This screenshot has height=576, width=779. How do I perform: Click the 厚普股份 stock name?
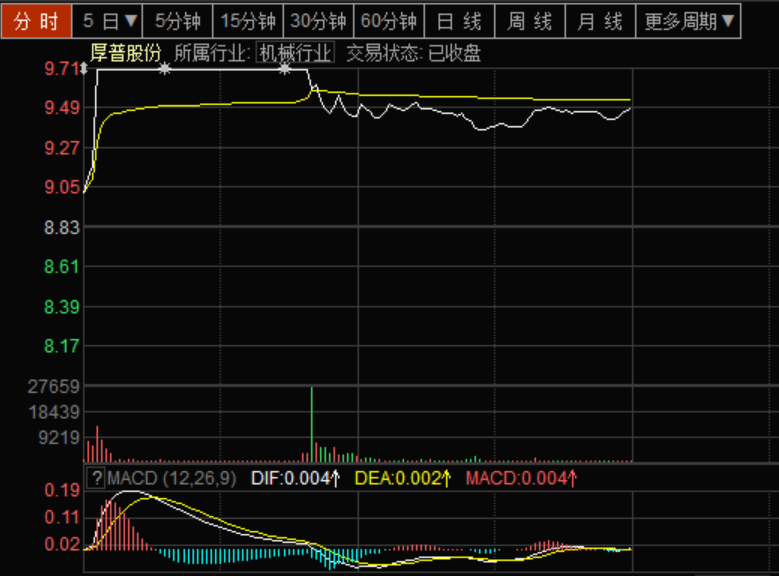pyautogui.click(x=126, y=53)
